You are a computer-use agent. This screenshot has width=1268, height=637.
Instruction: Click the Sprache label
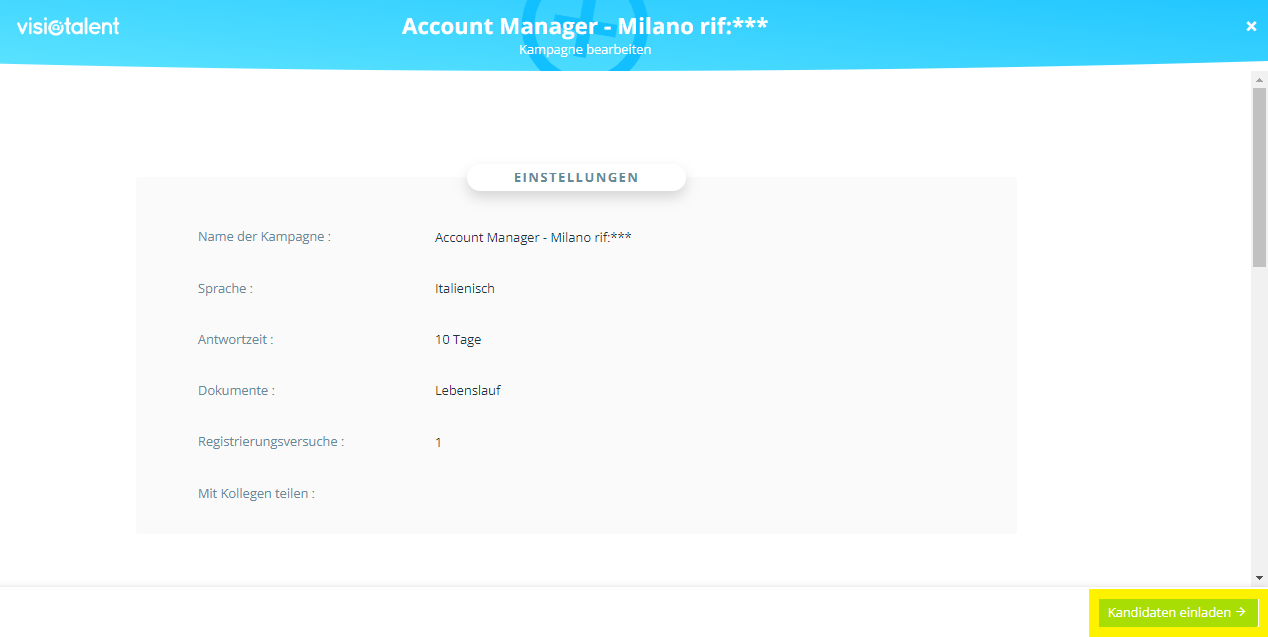pyautogui.click(x=225, y=288)
